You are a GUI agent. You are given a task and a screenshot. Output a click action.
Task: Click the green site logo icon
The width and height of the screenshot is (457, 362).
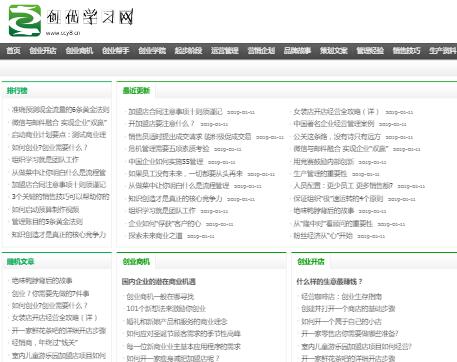25,20
